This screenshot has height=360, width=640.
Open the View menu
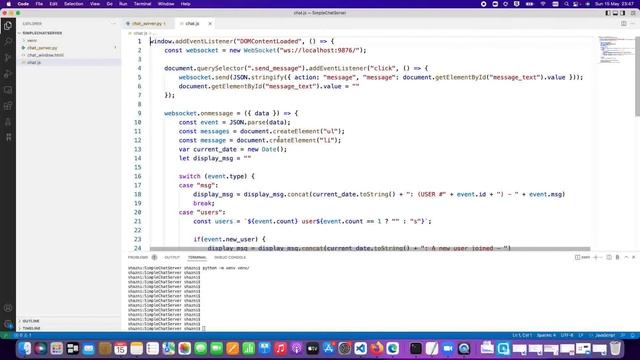[95, 4]
